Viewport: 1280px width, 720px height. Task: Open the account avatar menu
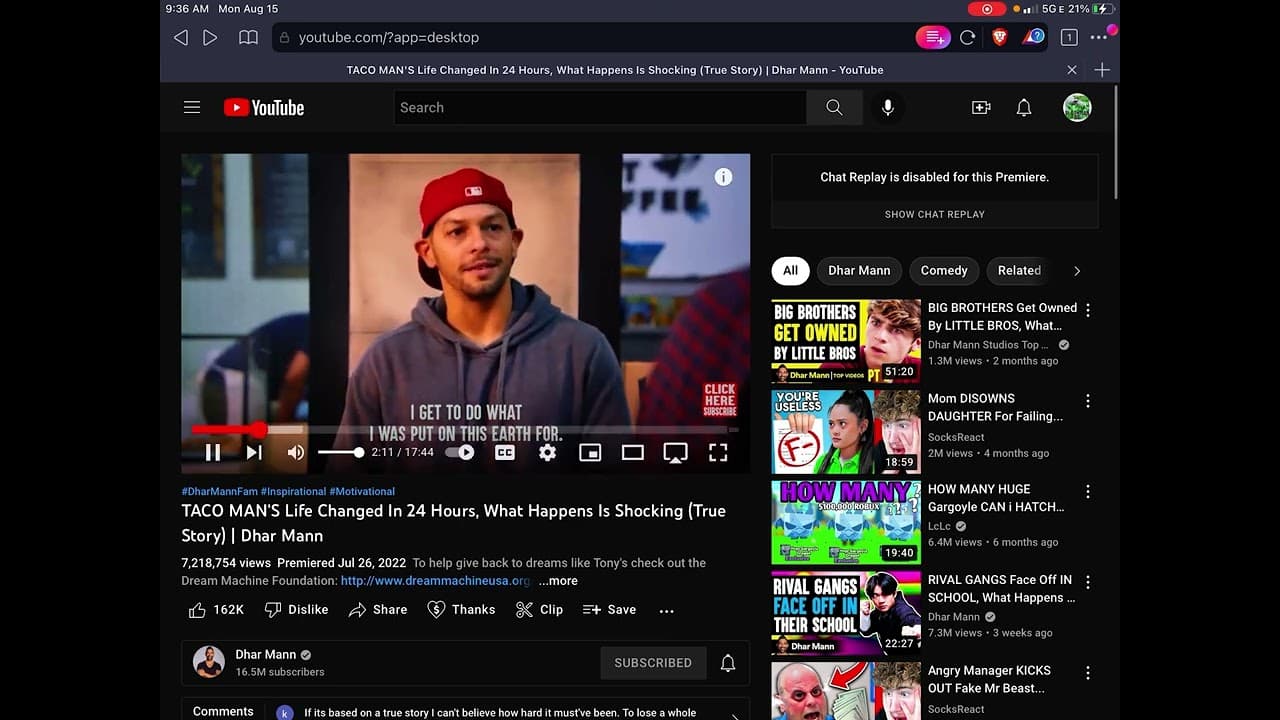[1077, 107]
